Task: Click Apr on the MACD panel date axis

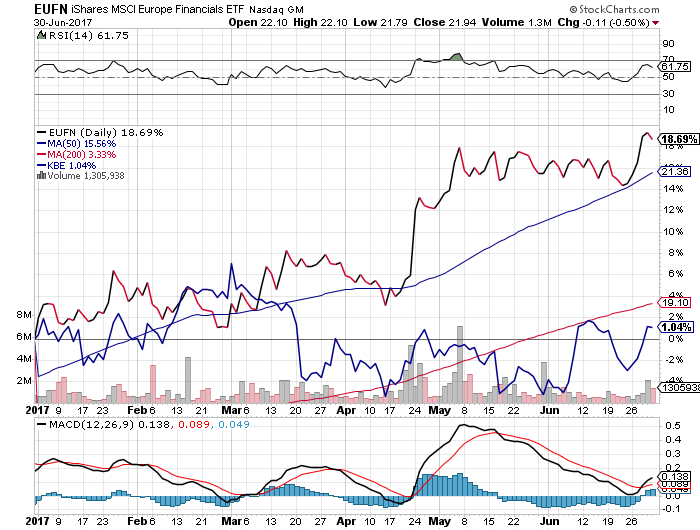Action: pyautogui.click(x=346, y=521)
